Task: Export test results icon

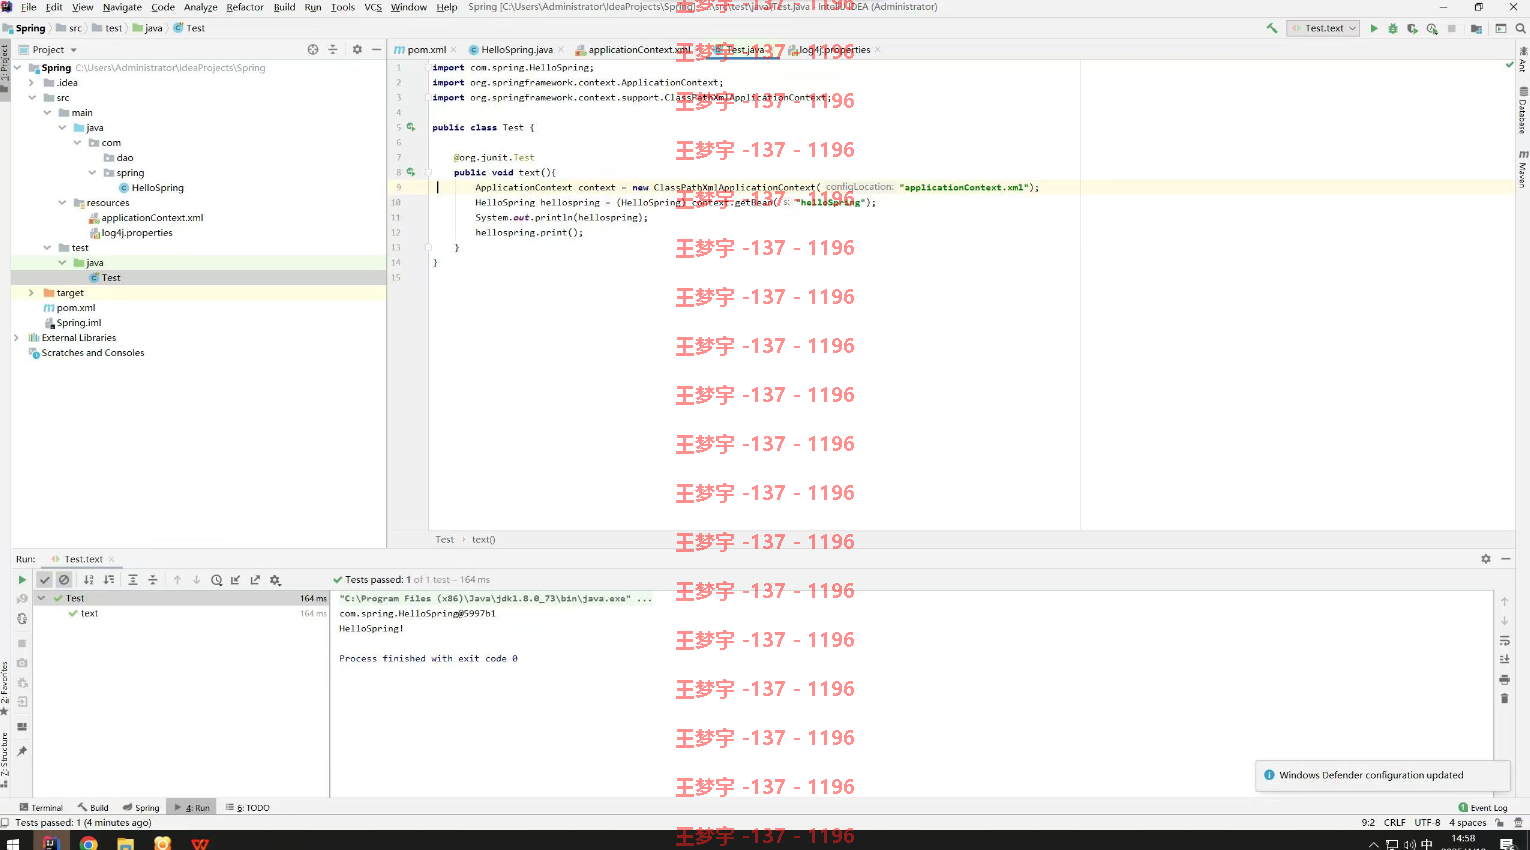Action: (x=255, y=580)
